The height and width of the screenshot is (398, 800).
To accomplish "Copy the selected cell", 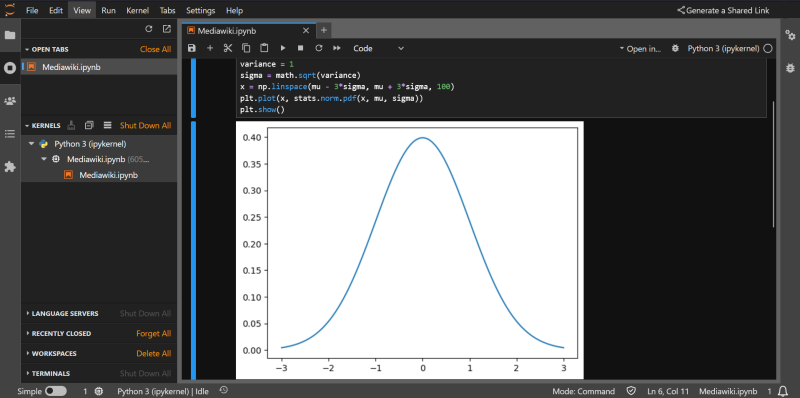I will pos(246,48).
